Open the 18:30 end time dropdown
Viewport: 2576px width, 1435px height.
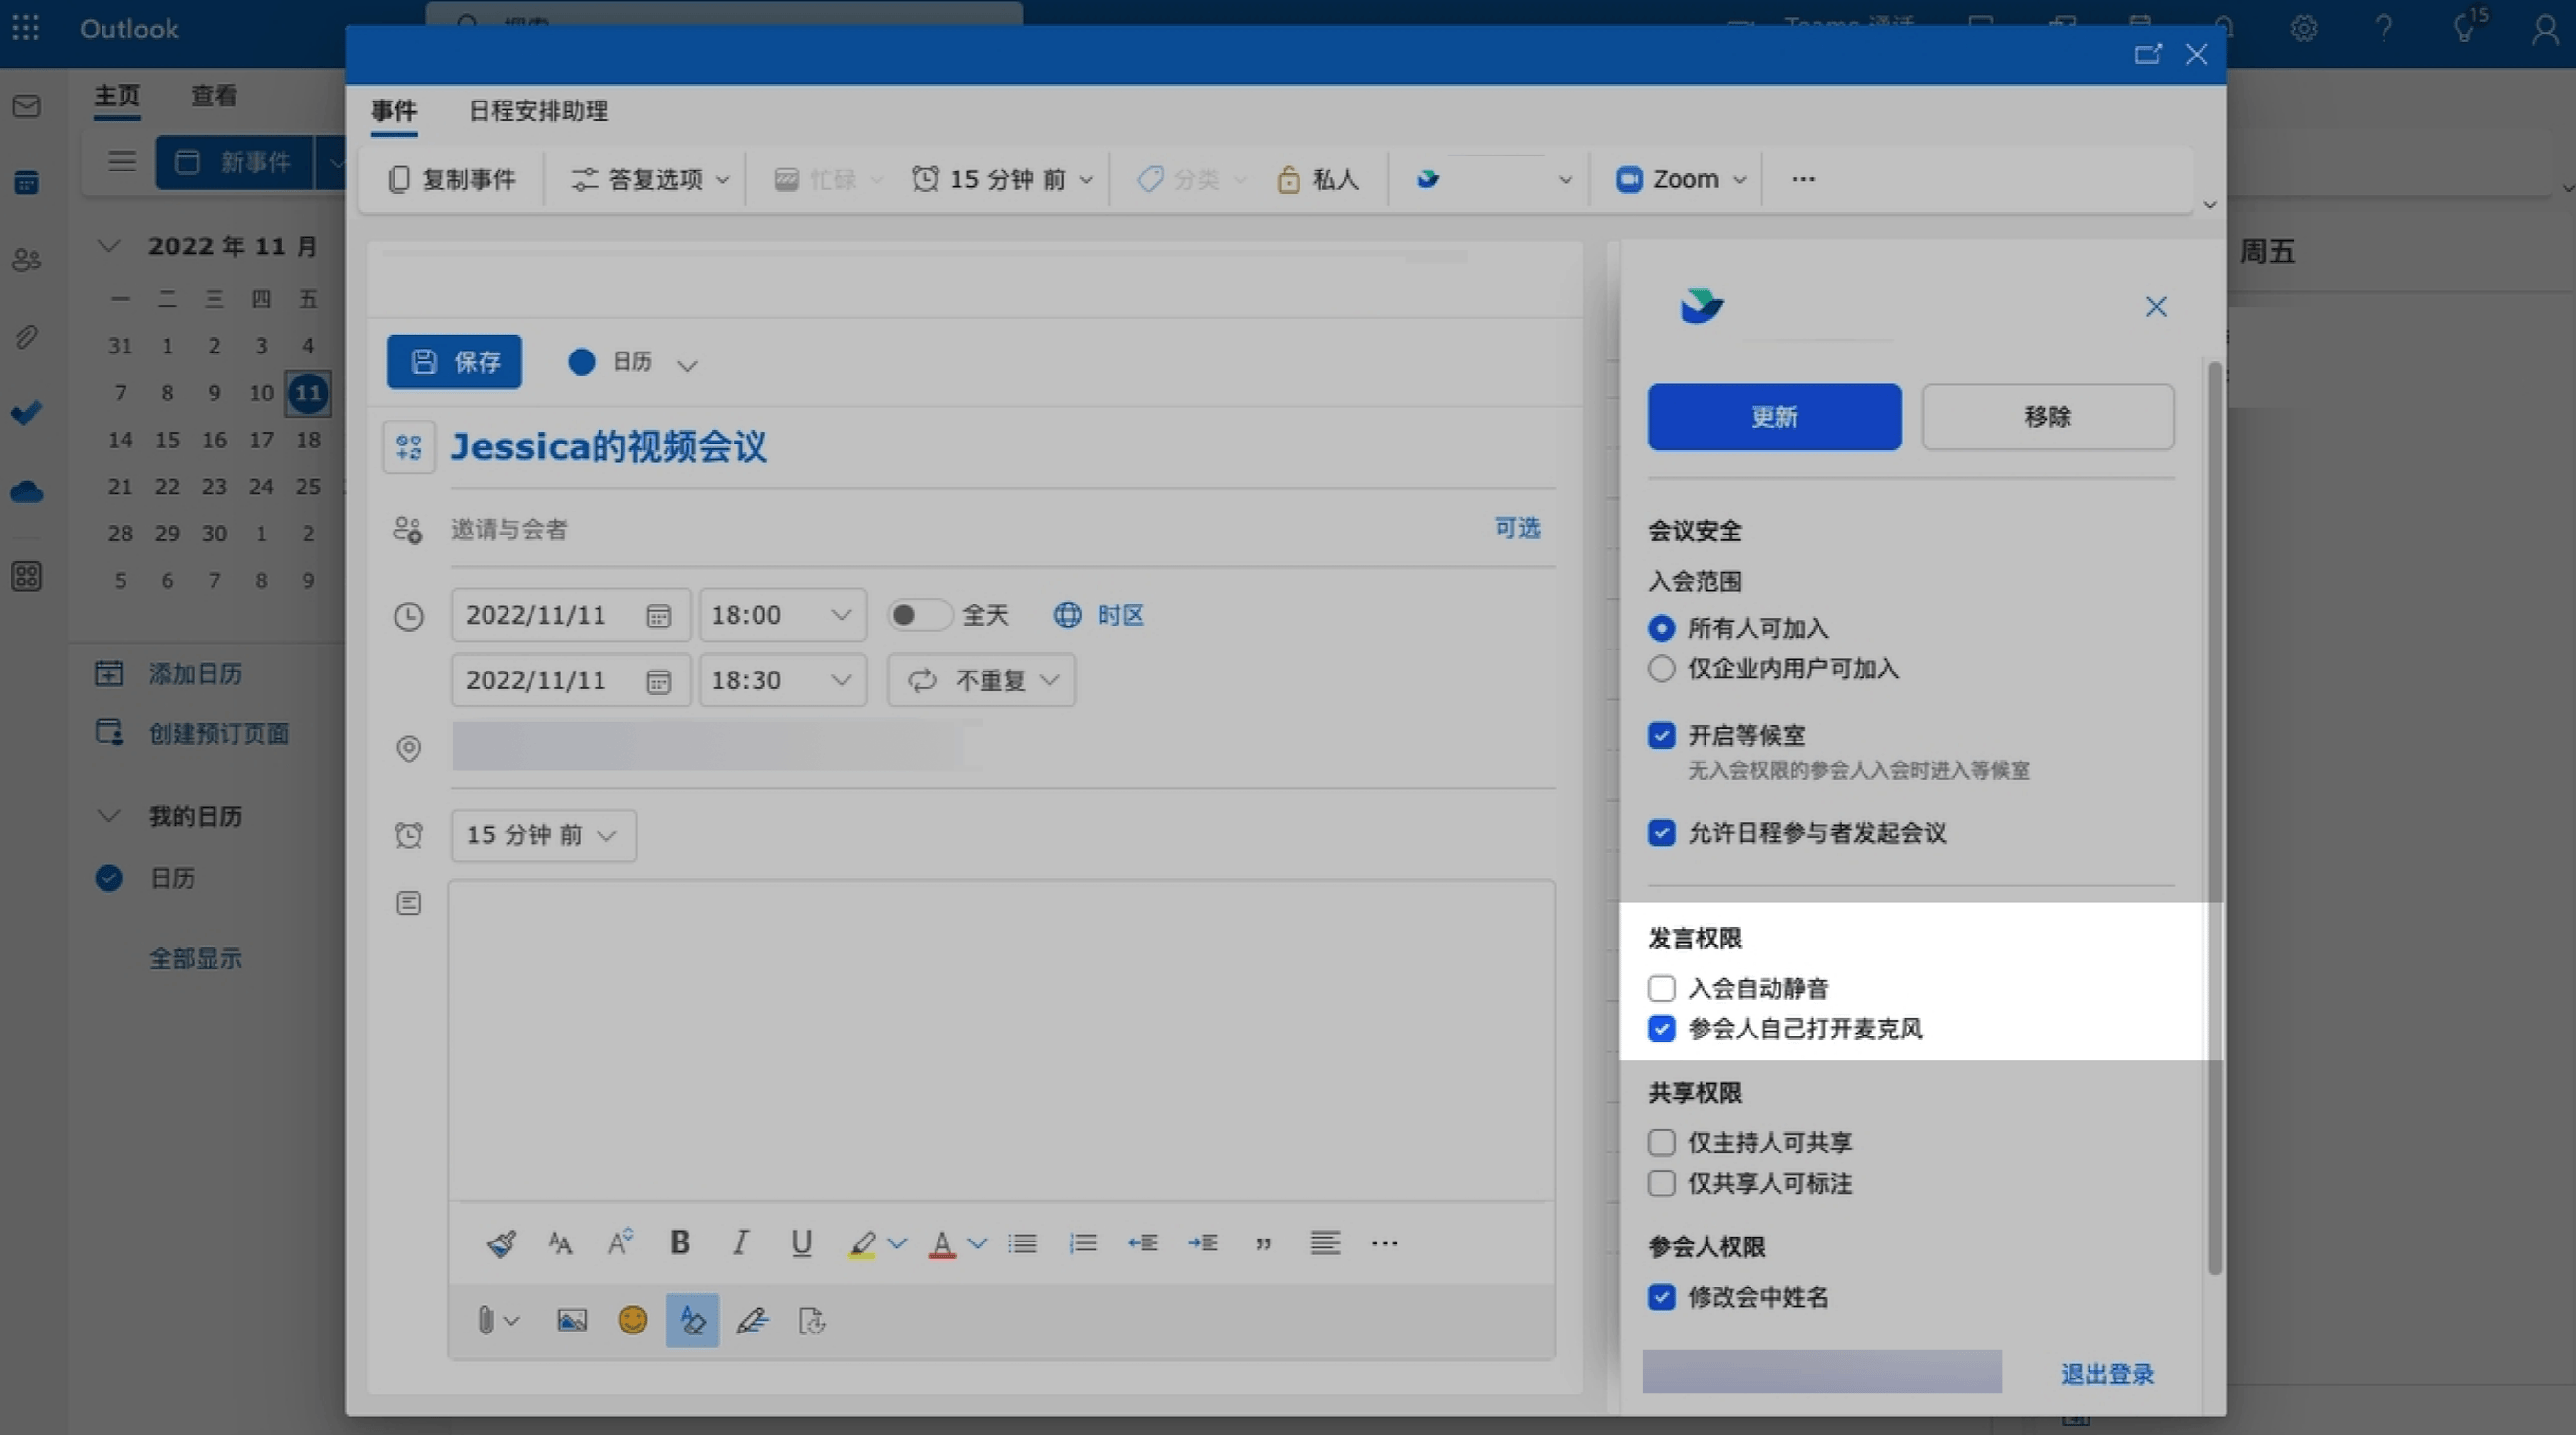coord(782,680)
